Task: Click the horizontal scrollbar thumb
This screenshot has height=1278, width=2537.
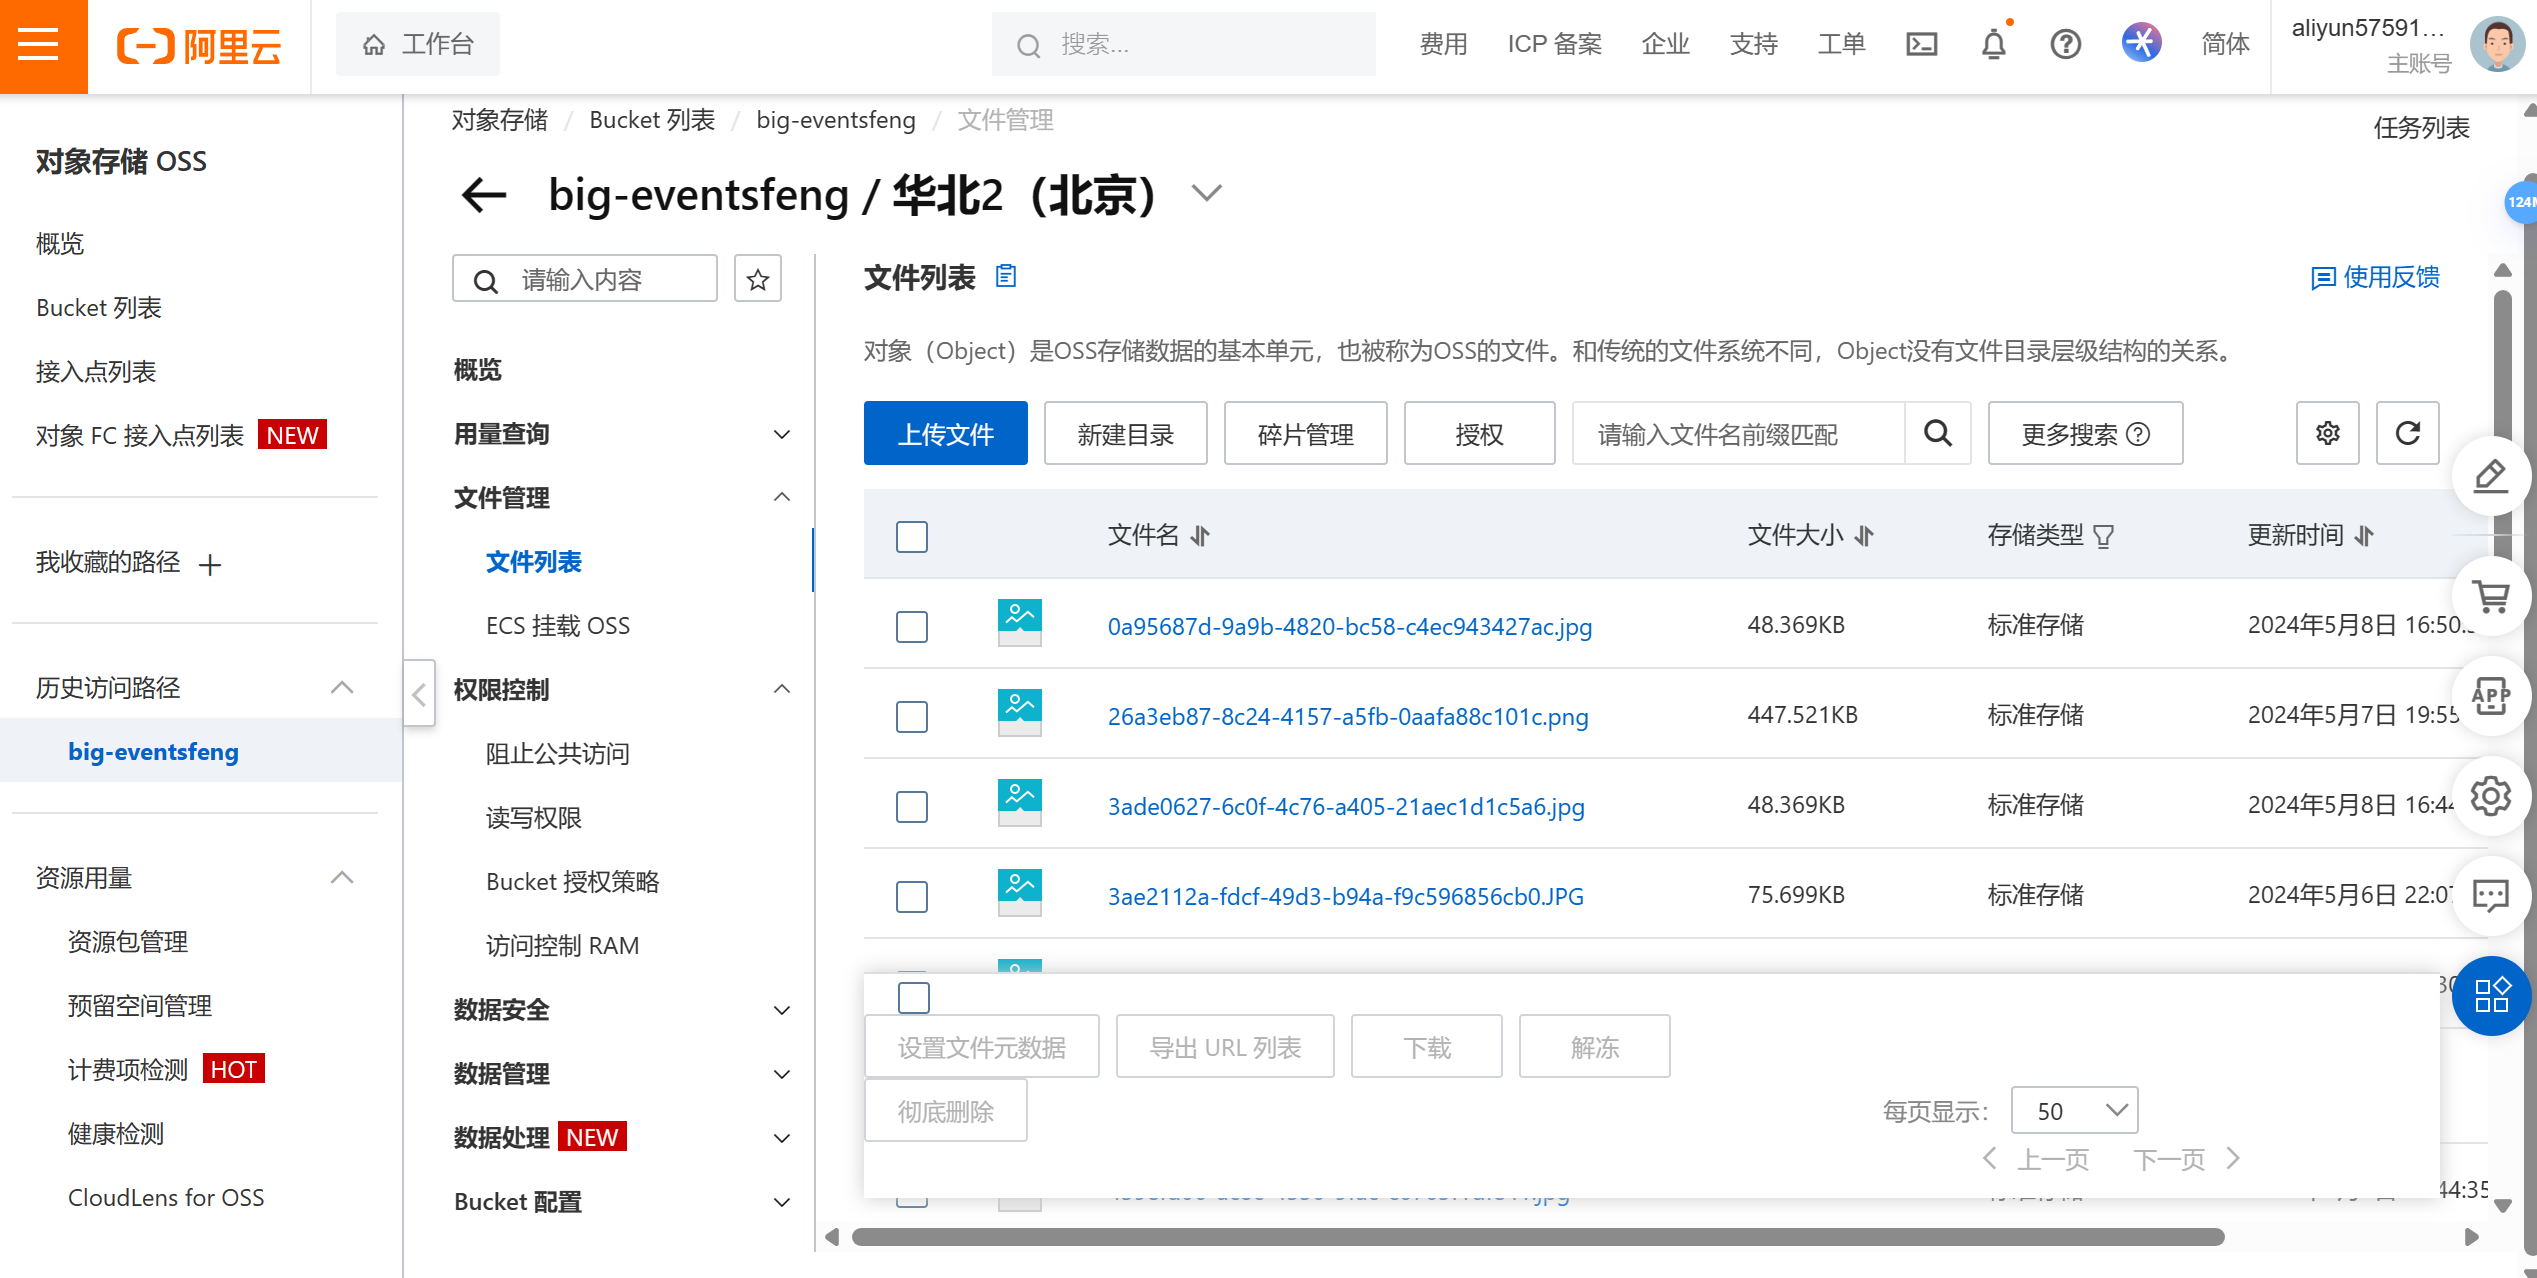Action: [1538, 1237]
